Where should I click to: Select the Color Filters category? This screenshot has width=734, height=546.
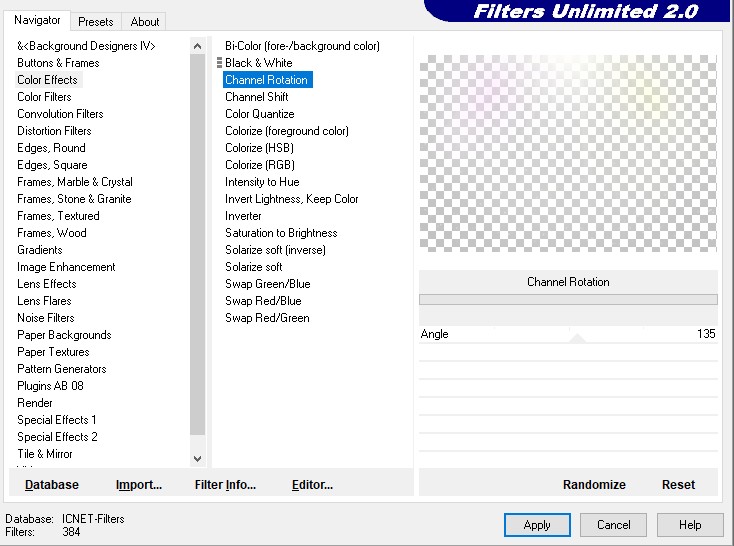44,97
